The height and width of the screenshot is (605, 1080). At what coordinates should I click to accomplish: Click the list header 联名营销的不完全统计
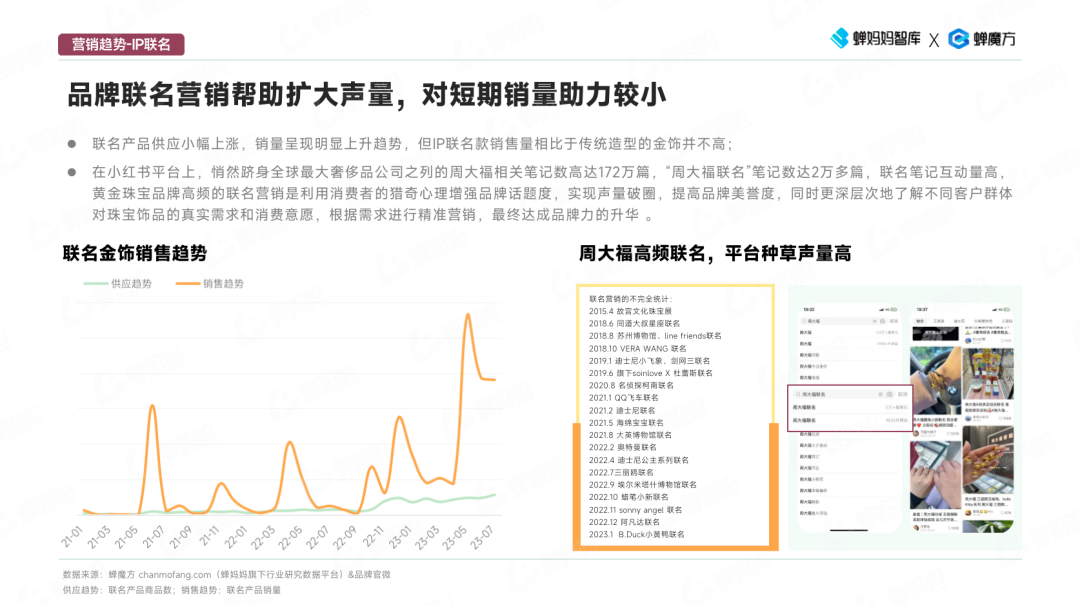(631, 299)
